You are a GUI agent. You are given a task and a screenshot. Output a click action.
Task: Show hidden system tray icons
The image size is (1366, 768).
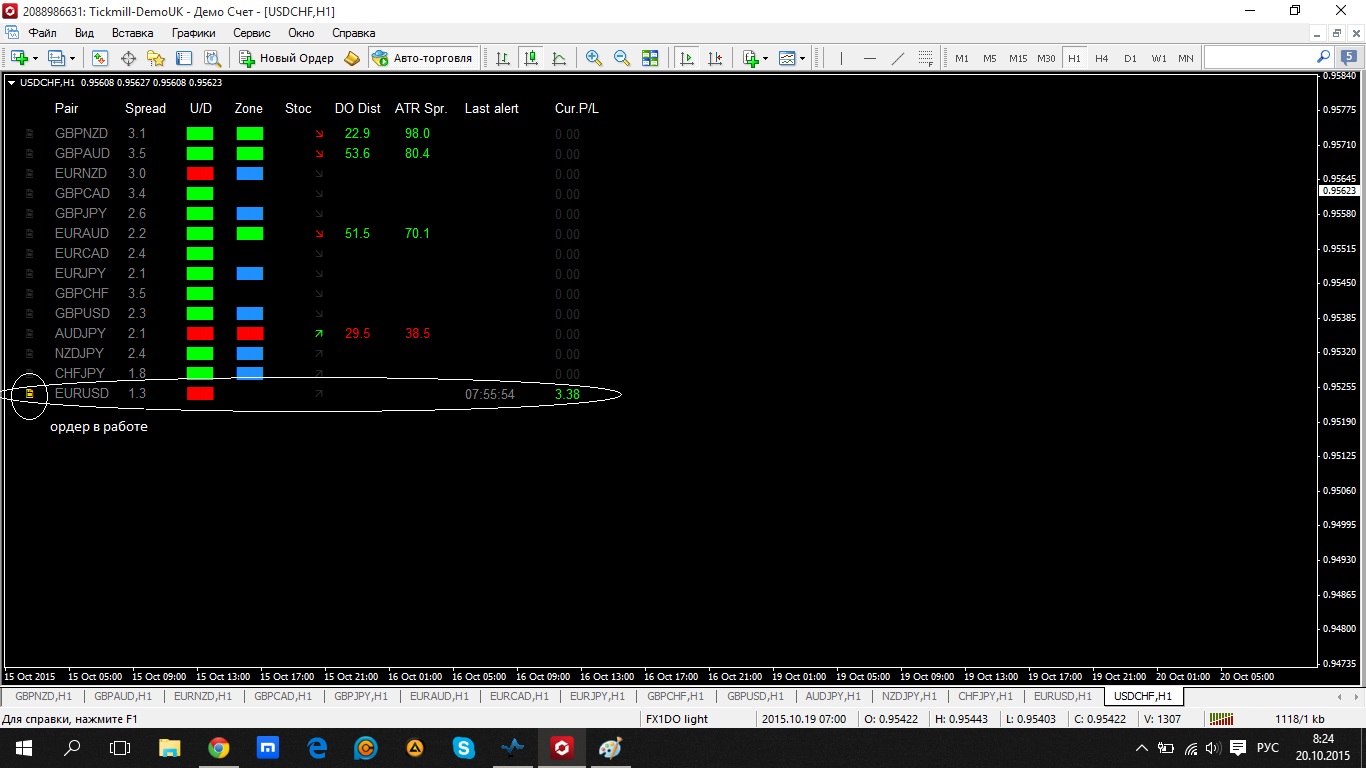coord(1141,748)
